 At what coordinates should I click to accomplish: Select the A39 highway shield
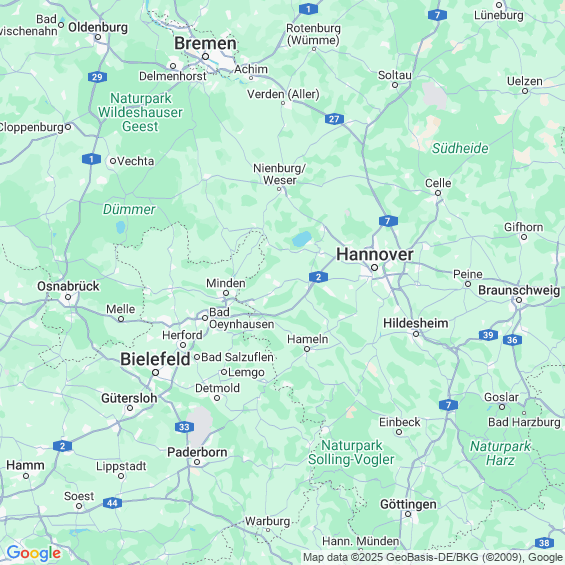pyautogui.click(x=488, y=335)
